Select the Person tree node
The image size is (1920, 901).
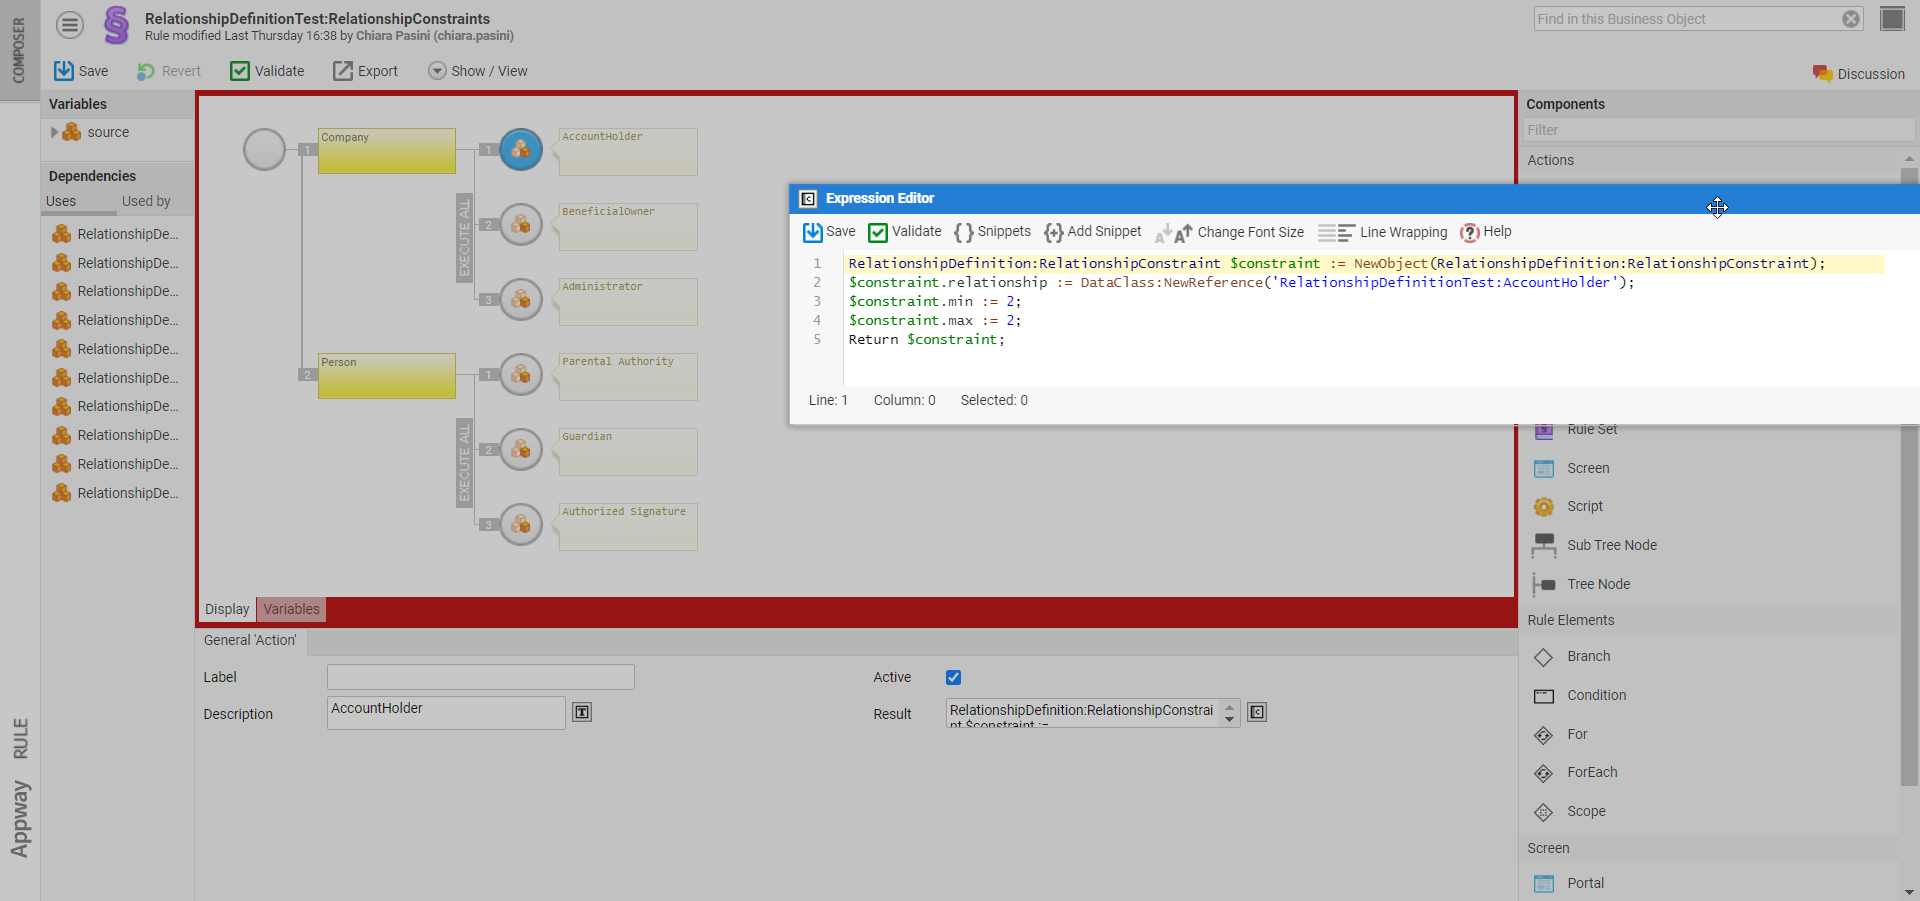[x=387, y=376]
